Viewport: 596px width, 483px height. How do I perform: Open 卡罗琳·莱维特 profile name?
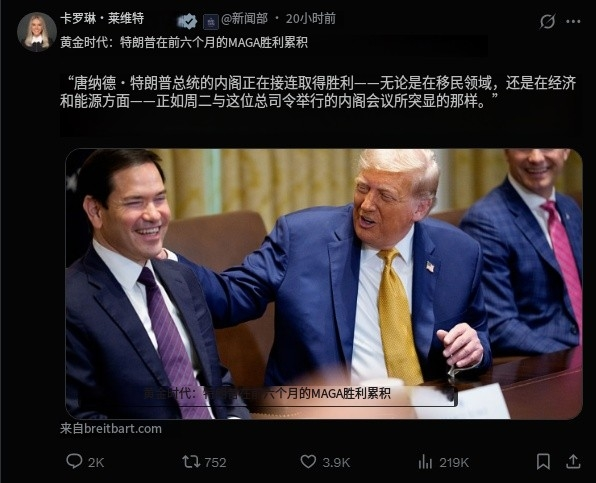coord(102,18)
